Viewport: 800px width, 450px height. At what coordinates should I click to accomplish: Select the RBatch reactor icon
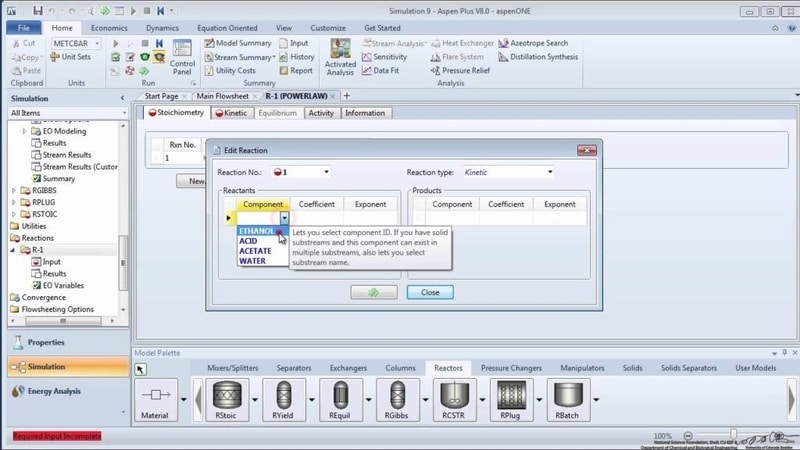pos(568,400)
